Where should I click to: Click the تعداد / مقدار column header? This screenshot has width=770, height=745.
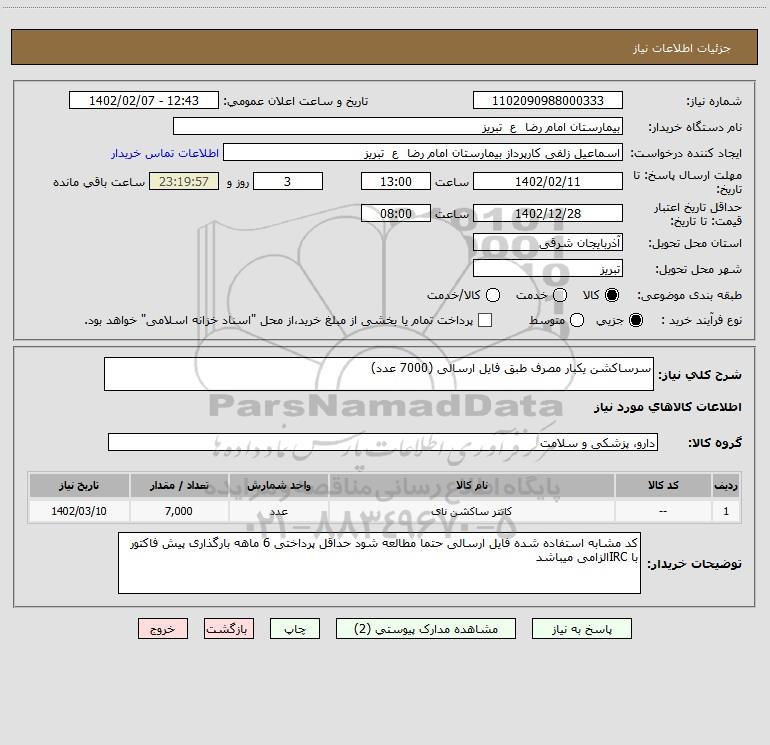pyautogui.click(x=179, y=485)
